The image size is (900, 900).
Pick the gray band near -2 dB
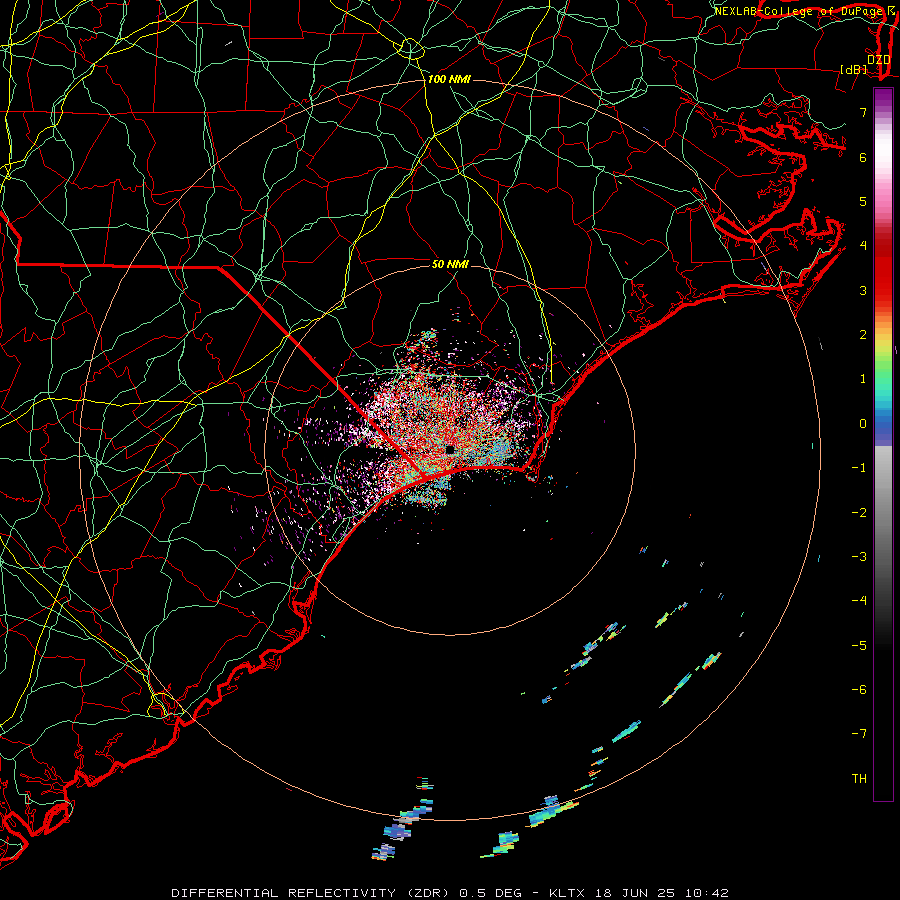click(x=883, y=513)
